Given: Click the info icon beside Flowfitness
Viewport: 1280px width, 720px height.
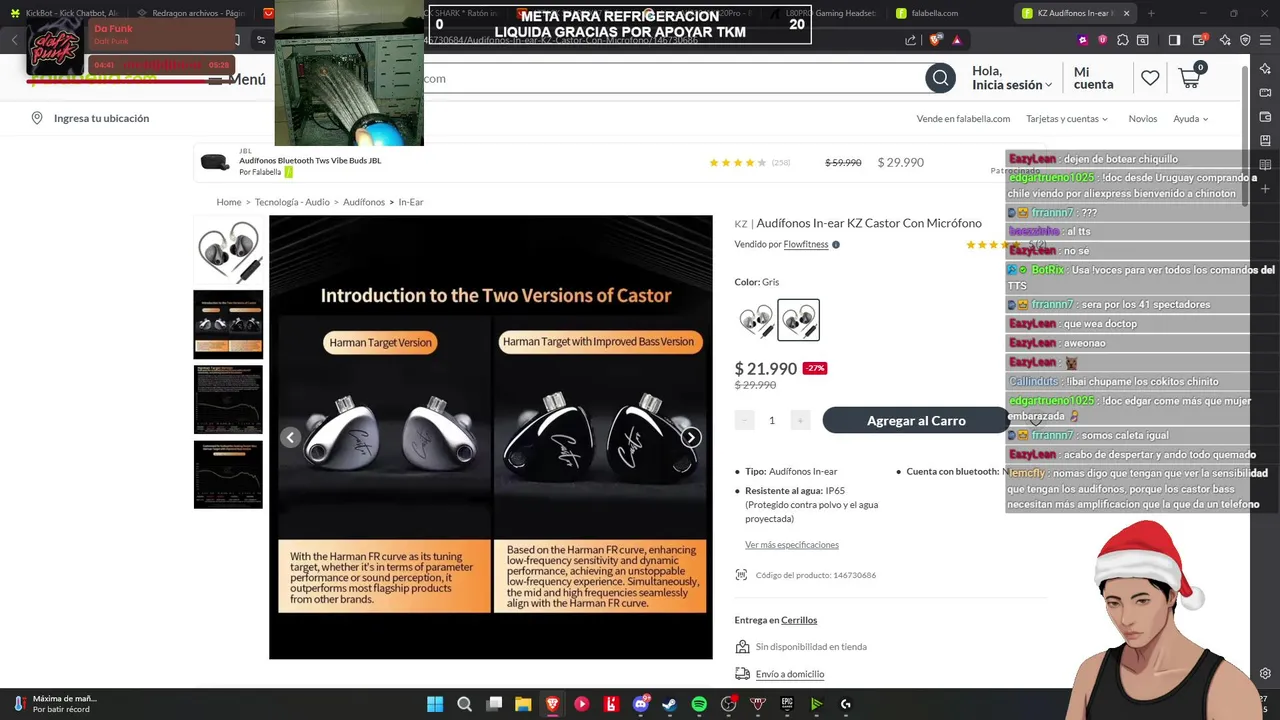Looking at the screenshot, I should point(836,244).
